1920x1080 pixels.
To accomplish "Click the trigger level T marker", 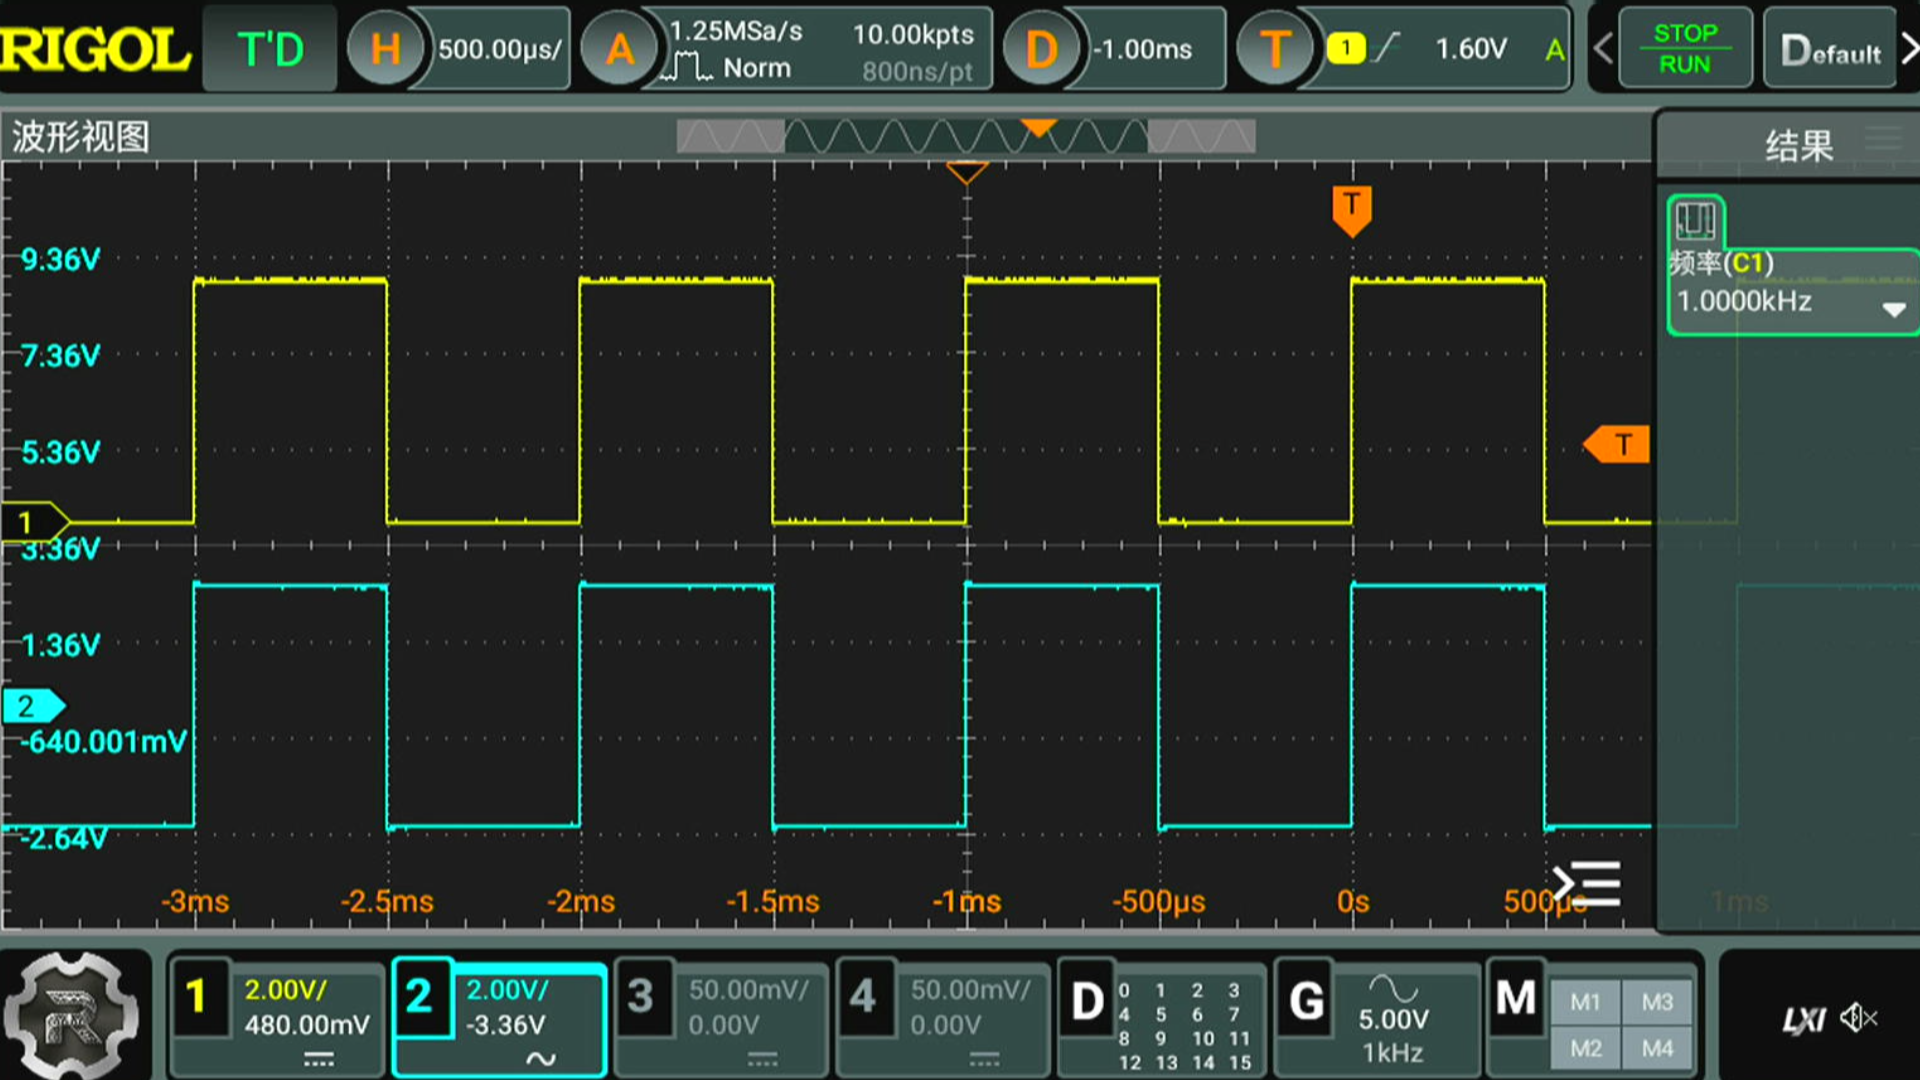I will [1617, 444].
